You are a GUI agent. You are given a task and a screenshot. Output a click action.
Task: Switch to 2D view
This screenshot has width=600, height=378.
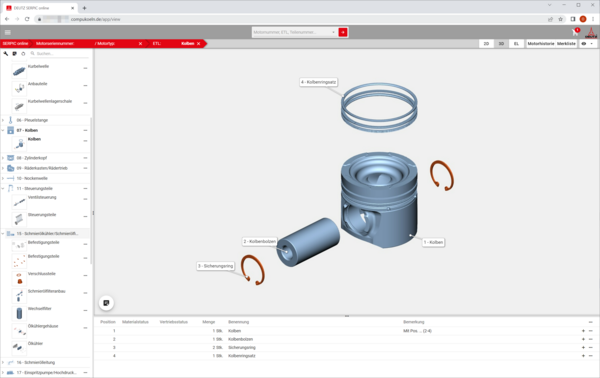486,44
